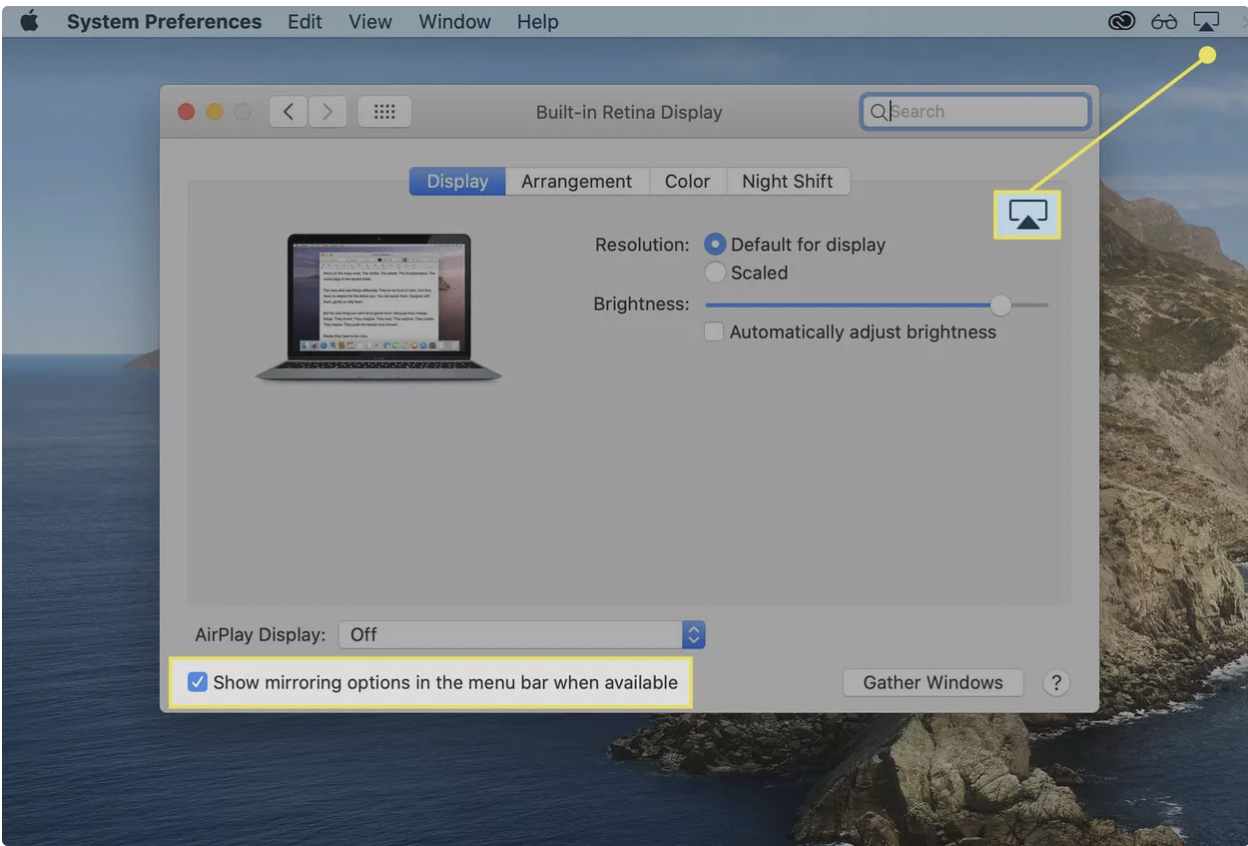Viewport: 1248px width, 846px height.
Task: Choose Default for display resolution
Action: [716, 244]
